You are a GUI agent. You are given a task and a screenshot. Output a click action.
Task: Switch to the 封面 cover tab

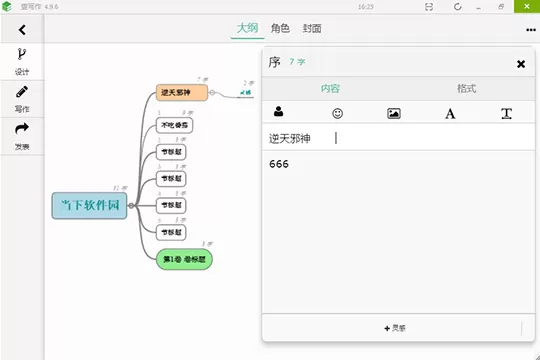(312, 28)
